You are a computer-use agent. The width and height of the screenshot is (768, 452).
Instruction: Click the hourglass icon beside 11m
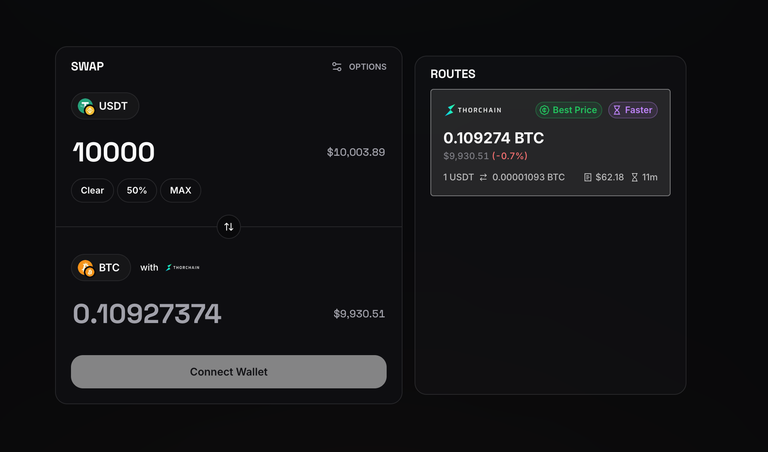point(634,177)
